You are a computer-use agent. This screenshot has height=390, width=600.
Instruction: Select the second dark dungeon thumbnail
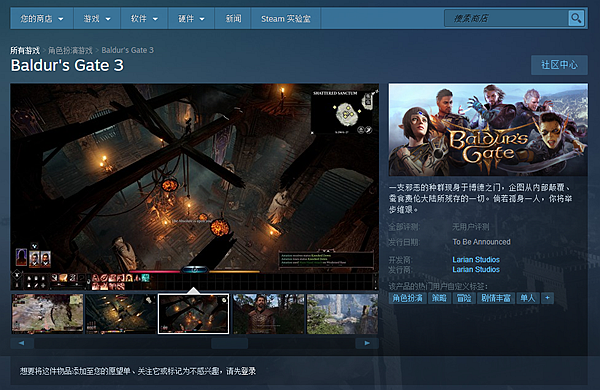(x=121, y=314)
